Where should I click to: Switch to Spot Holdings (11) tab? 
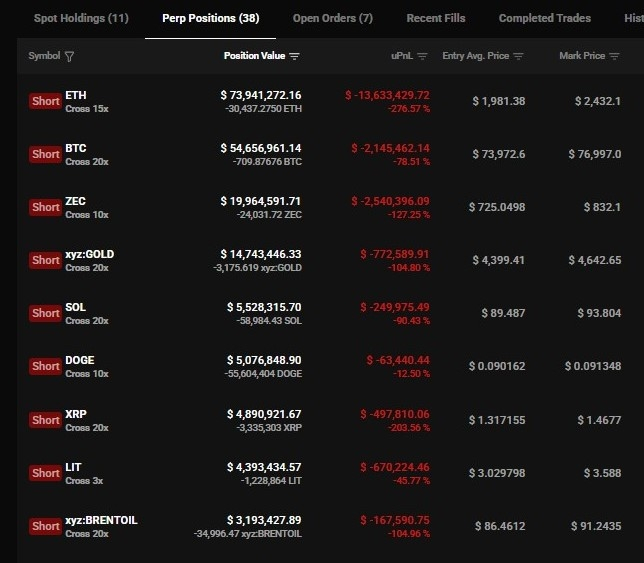(x=81, y=18)
